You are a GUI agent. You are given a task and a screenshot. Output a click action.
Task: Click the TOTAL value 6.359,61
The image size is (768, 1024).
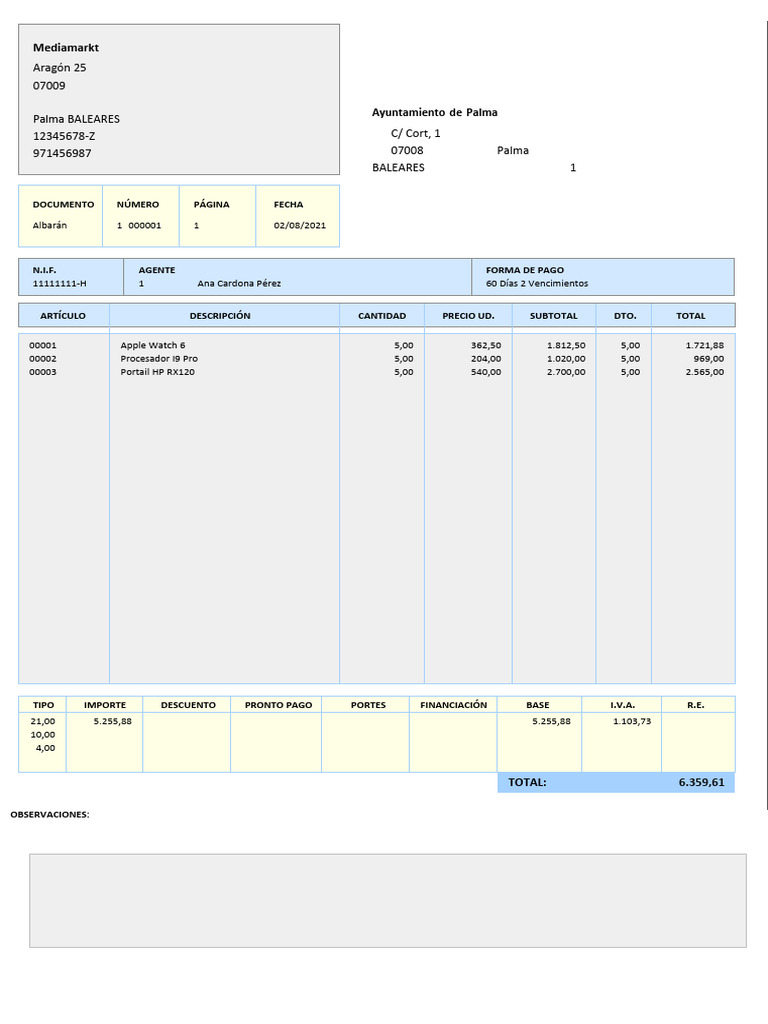[701, 782]
